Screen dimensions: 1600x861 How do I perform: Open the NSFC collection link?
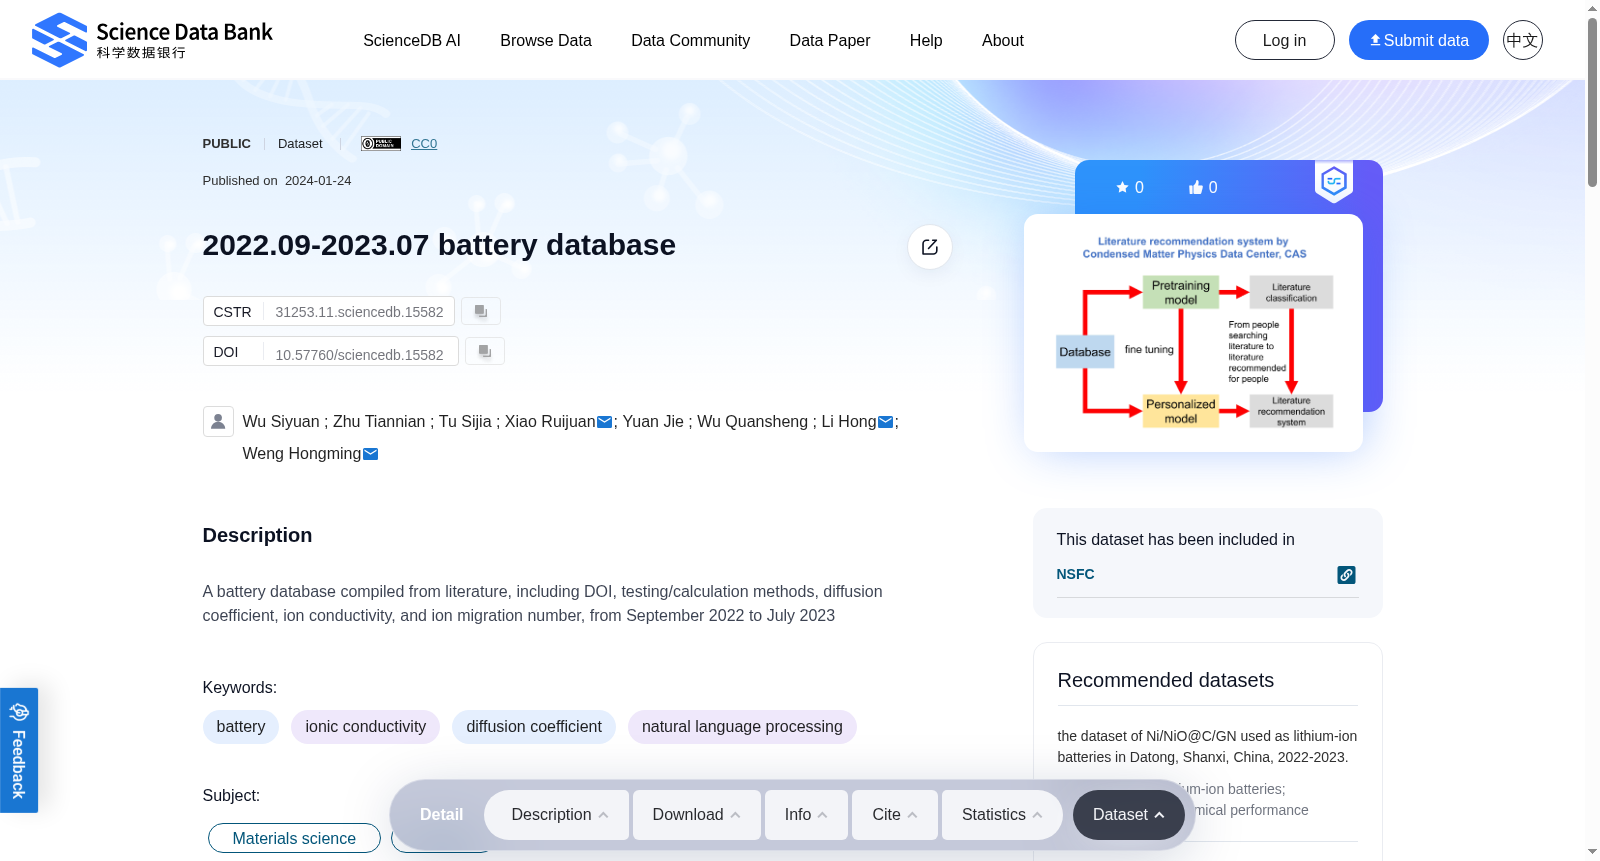[1075, 574]
